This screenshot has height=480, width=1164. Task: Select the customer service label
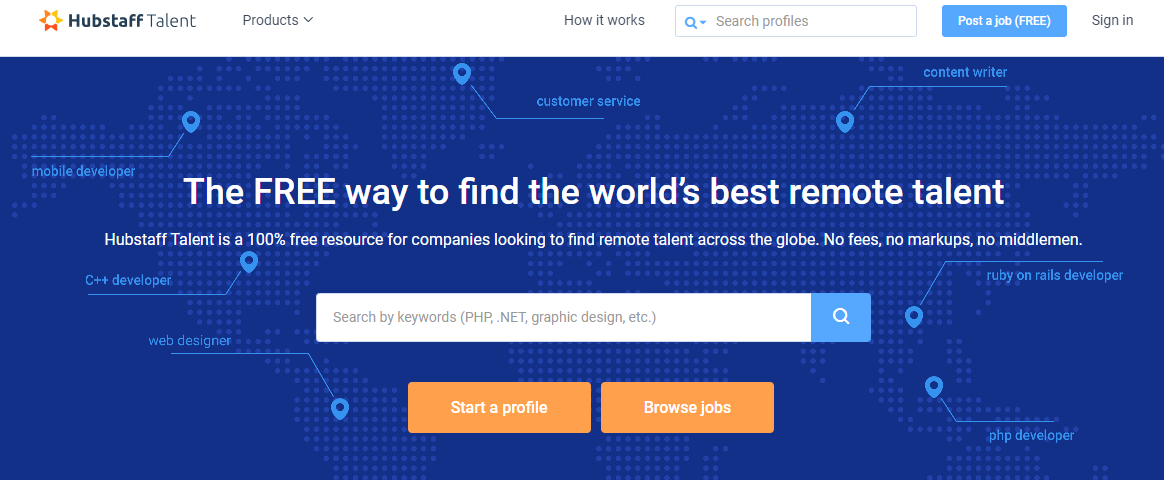coord(588,101)
